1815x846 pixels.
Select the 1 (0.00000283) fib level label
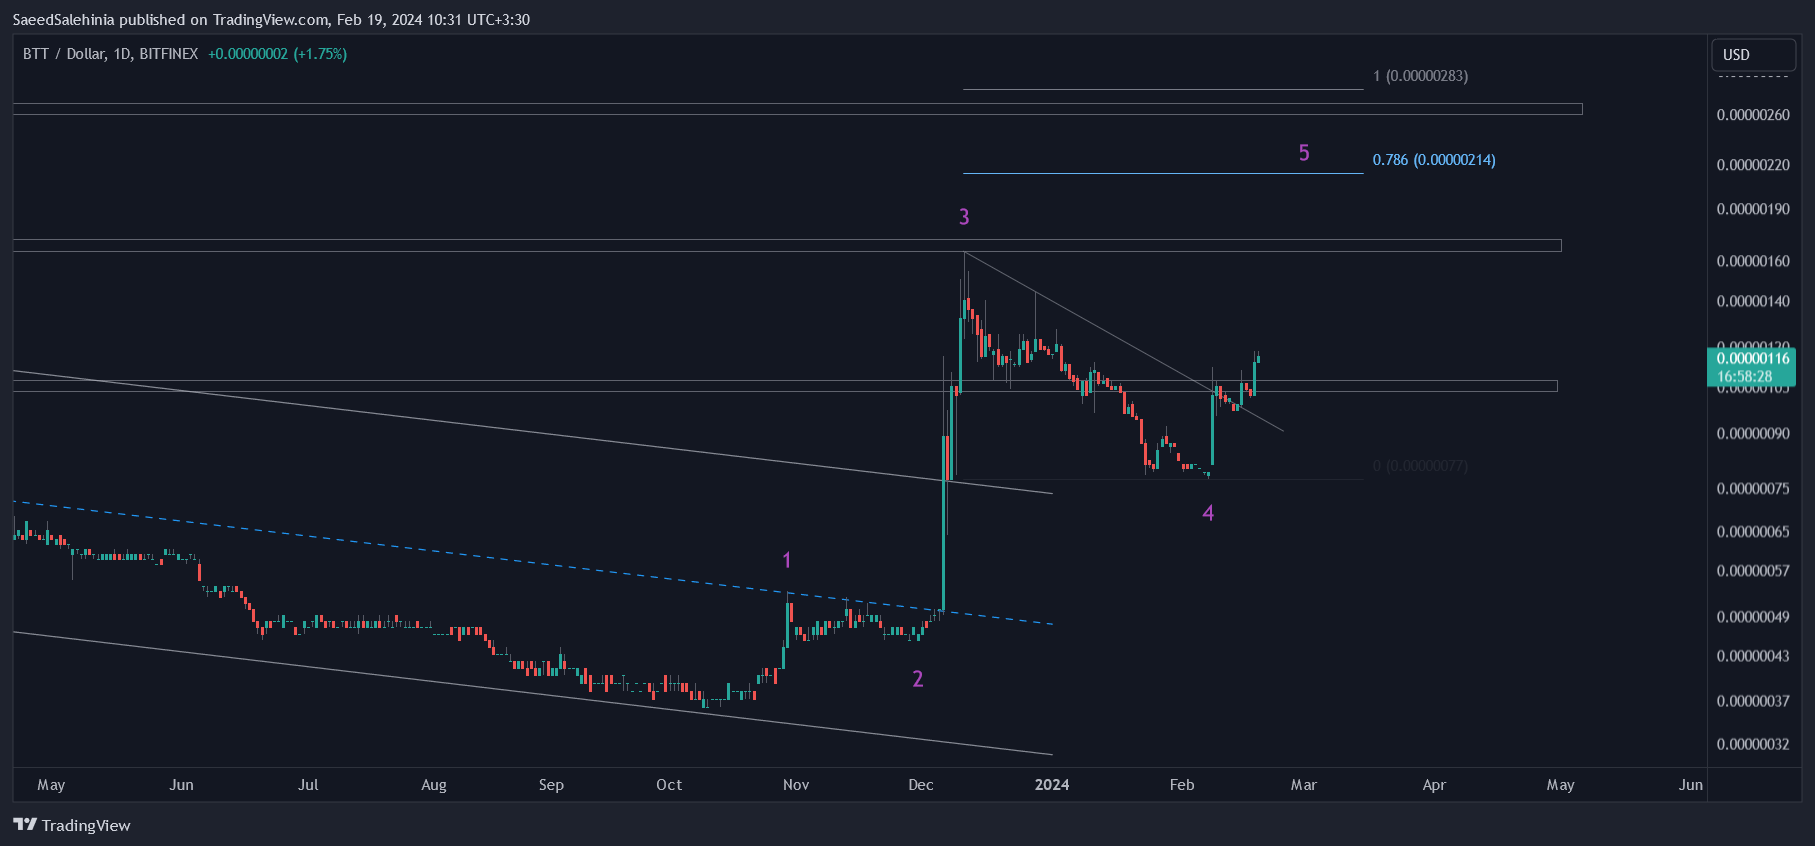point(1420,76)
